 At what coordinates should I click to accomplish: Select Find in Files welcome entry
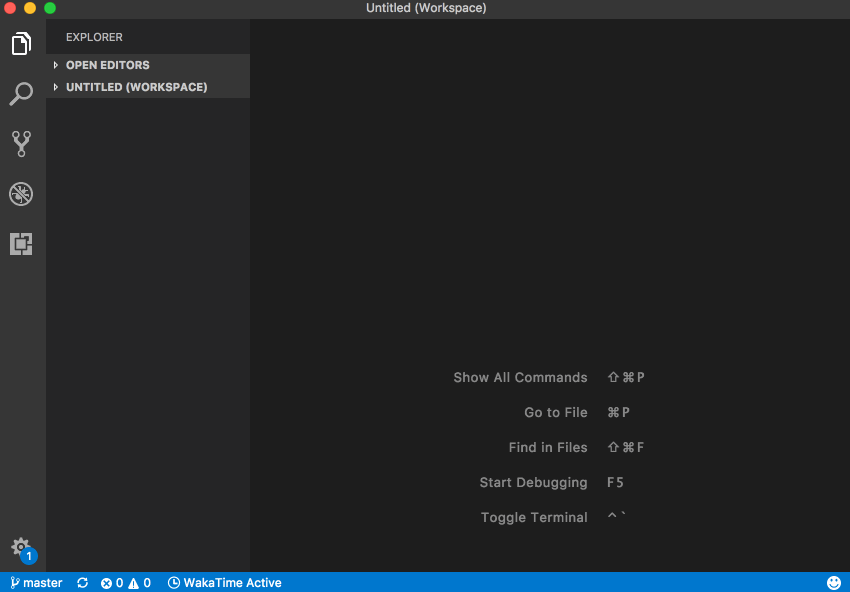[x=548, y=447]
